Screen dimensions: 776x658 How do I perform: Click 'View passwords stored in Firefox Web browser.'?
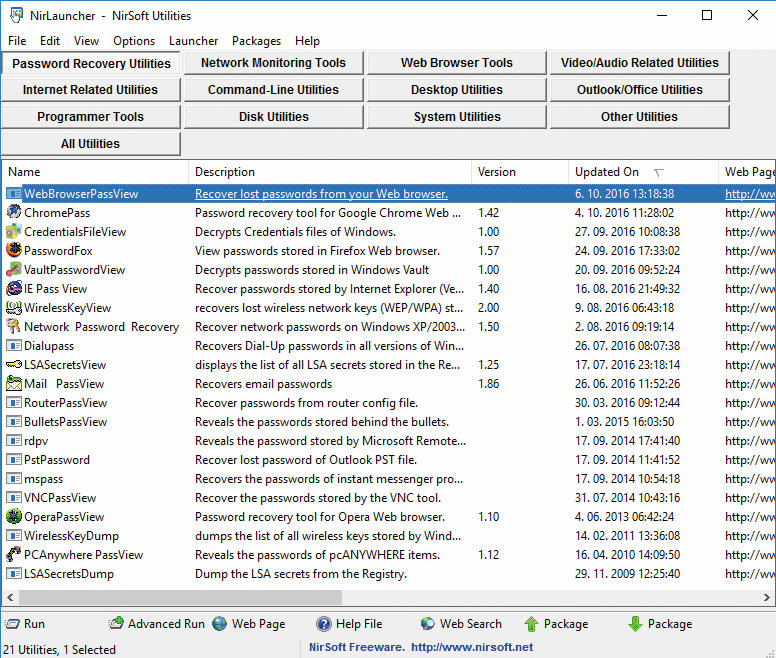point(317,251)
